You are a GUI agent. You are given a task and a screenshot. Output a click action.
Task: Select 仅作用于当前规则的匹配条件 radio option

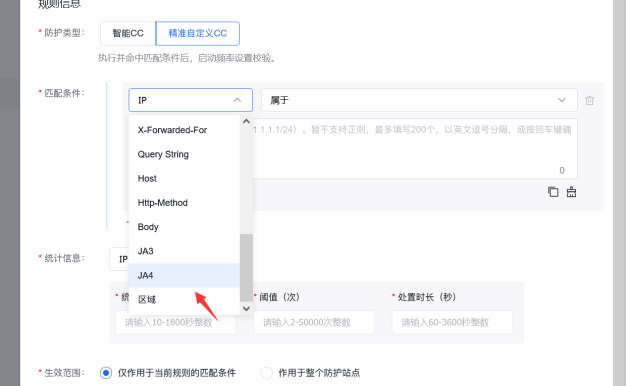(106, 373)
